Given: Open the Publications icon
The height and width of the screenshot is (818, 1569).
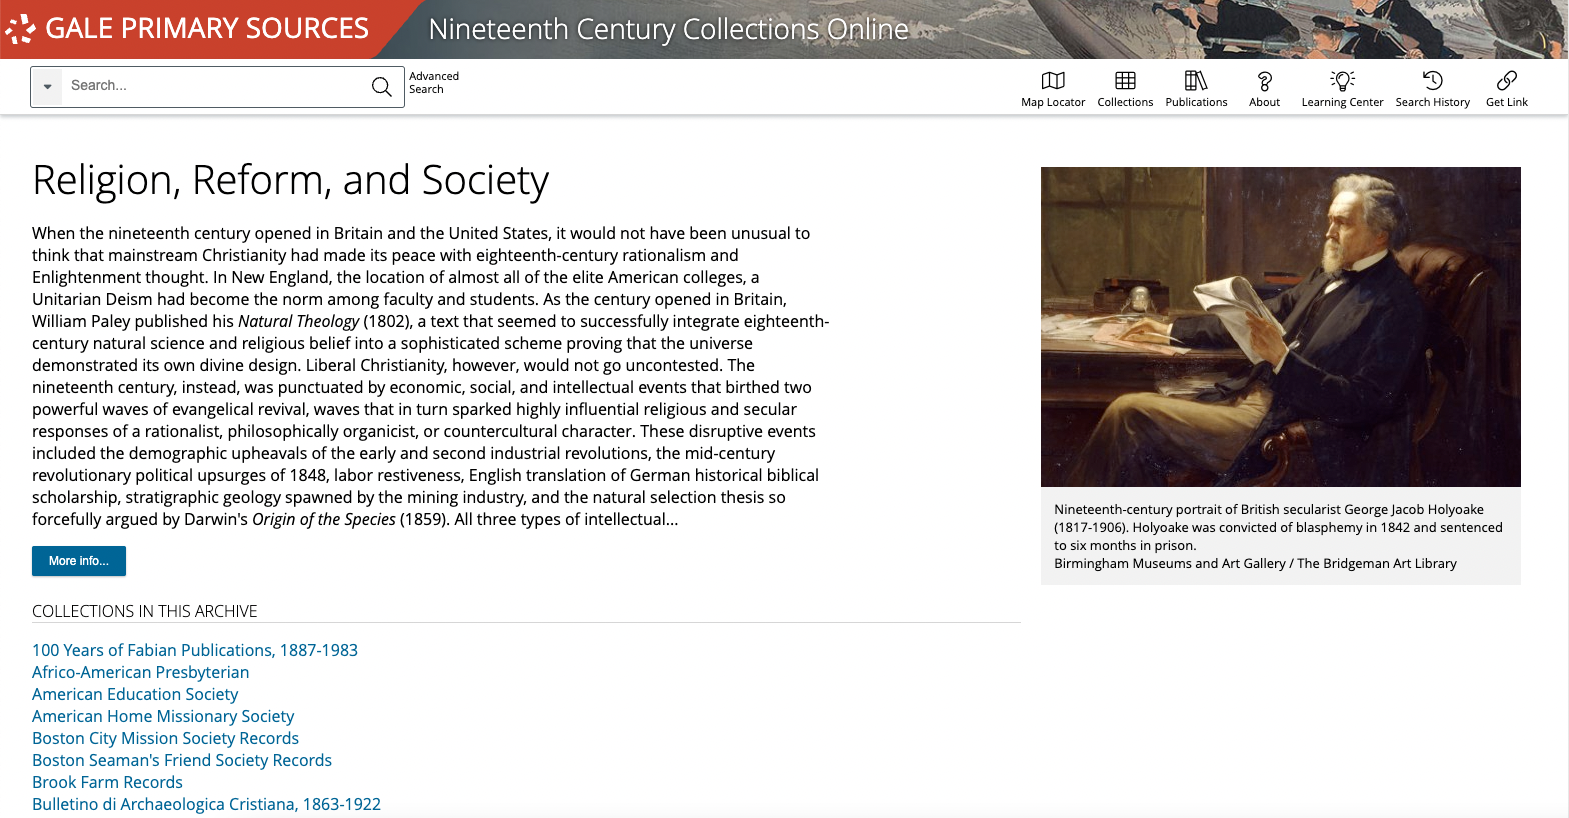Looking at the screenshot, I should [x=1196, y=89].
